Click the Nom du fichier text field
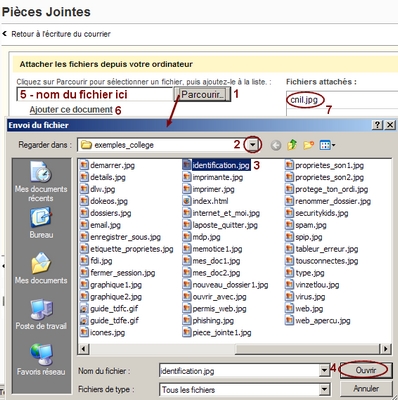398x400 pixels. tap(239, 370)
